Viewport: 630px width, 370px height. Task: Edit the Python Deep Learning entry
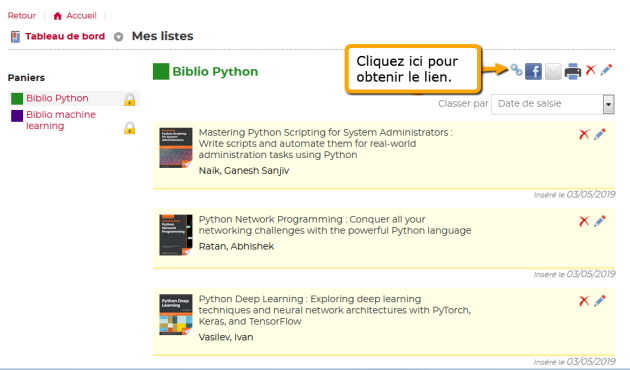pyautogui.click(x=600, y=301)
